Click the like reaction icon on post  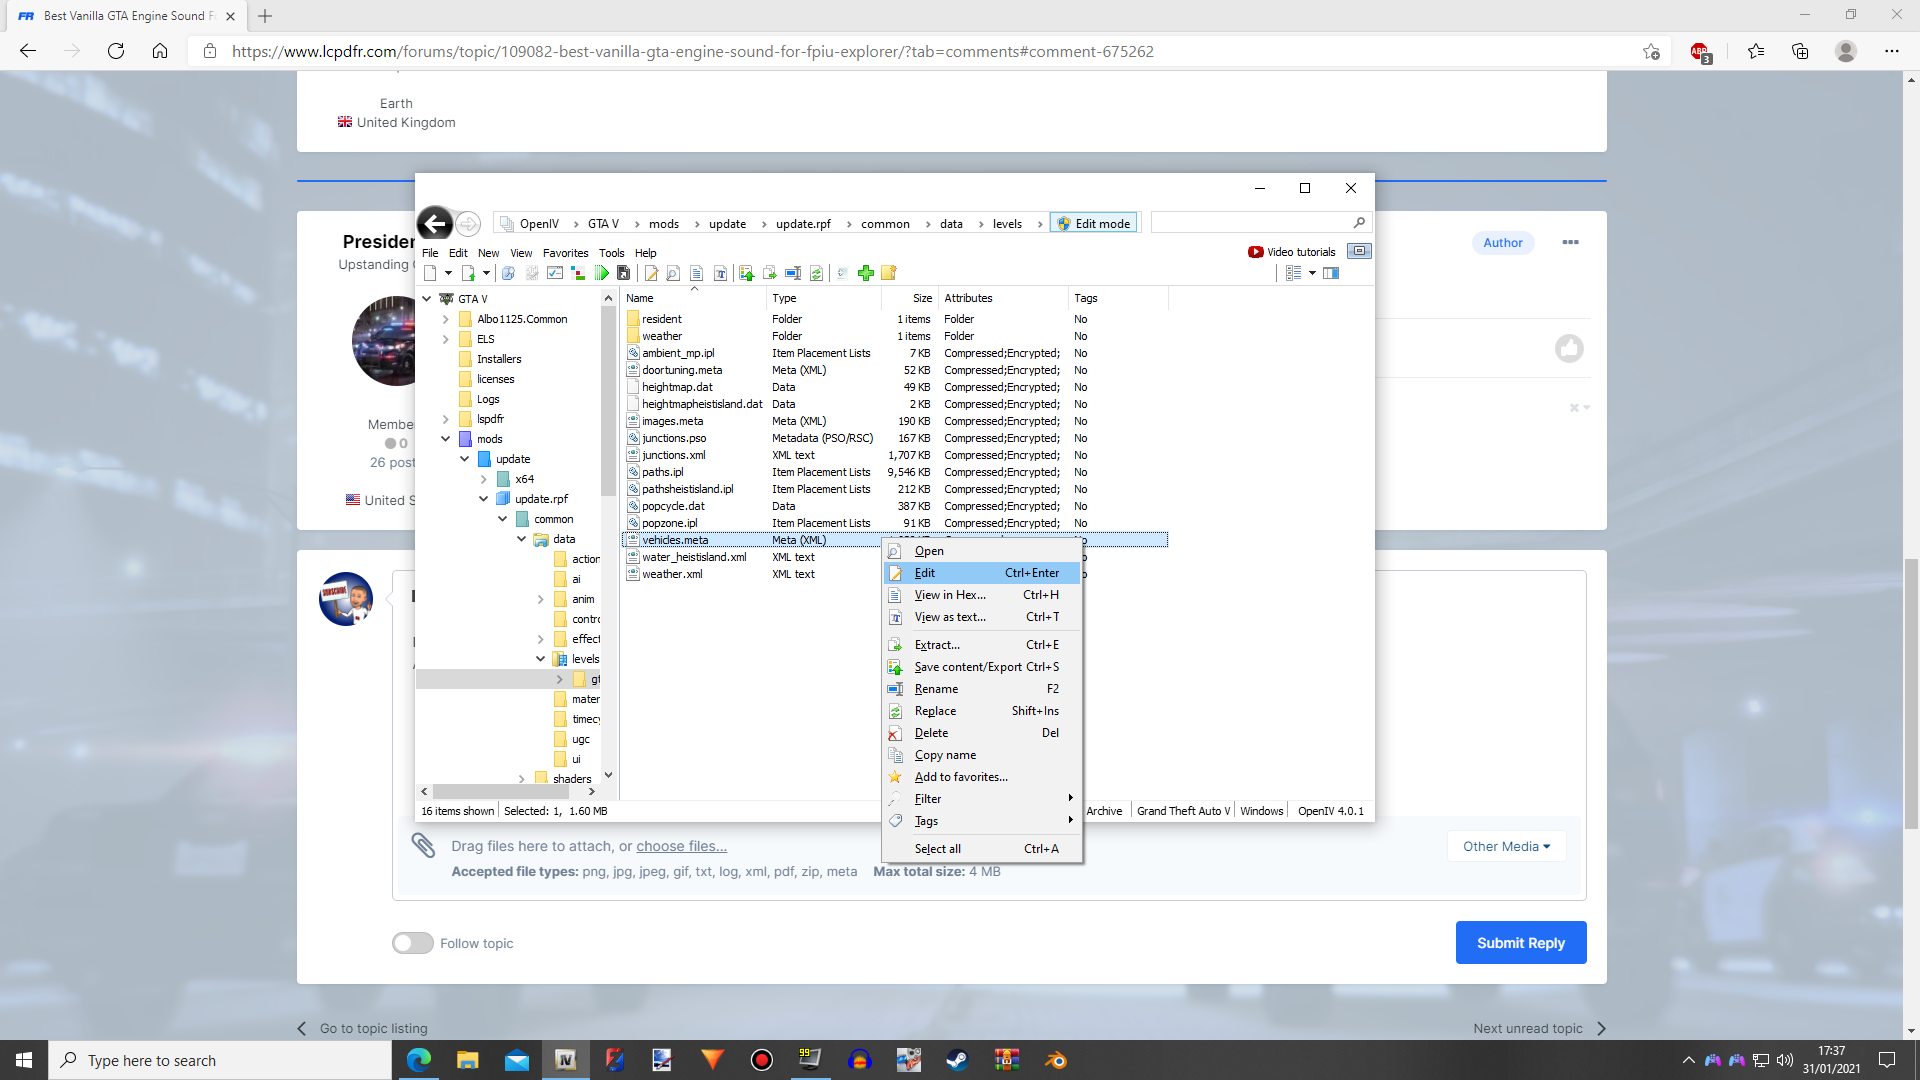click(x=1569, y=348)
